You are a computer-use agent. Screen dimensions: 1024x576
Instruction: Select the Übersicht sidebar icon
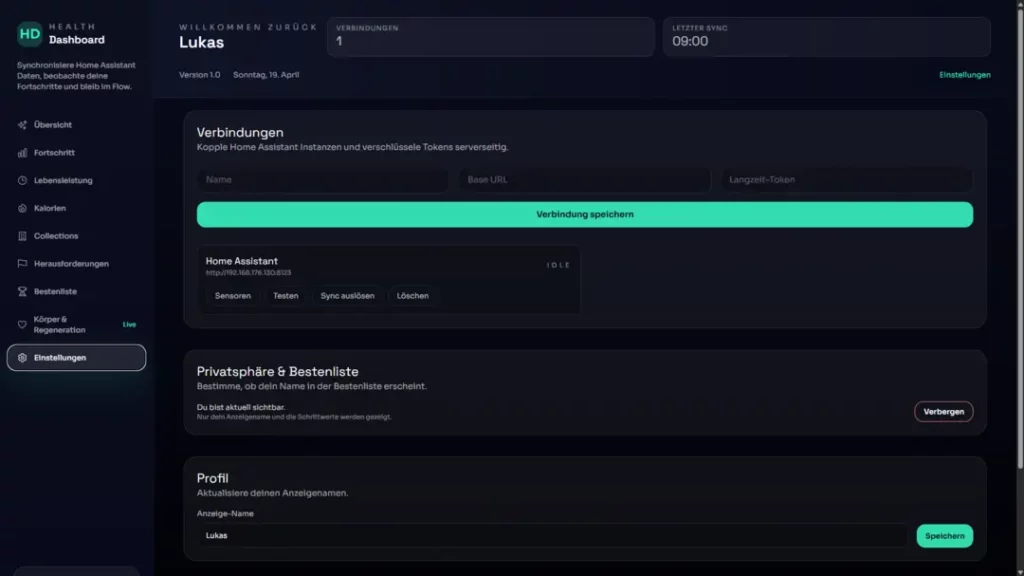(20, 124)
